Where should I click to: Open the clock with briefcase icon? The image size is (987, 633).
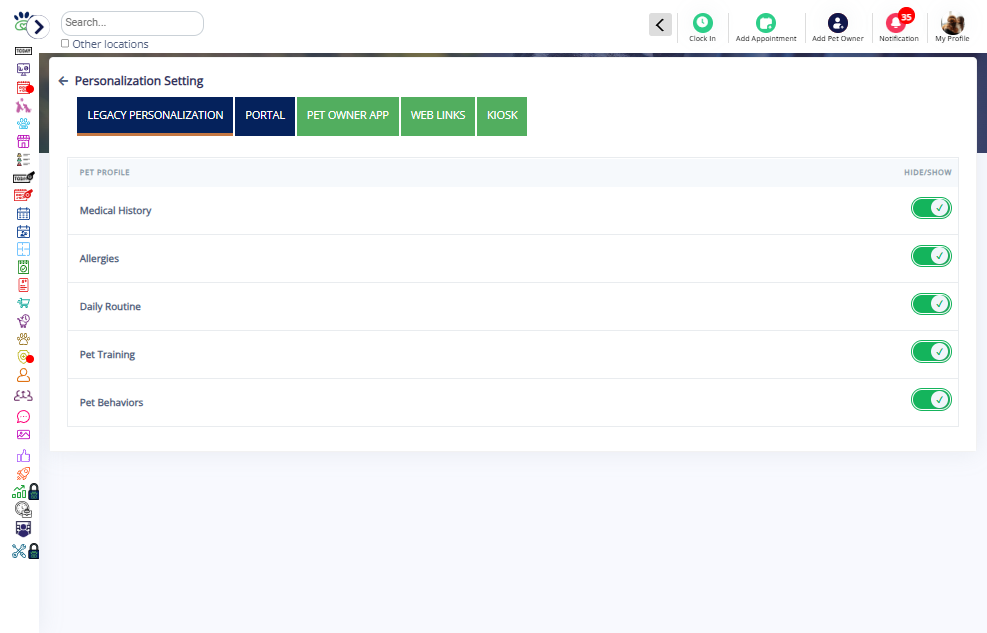point(23,510)
